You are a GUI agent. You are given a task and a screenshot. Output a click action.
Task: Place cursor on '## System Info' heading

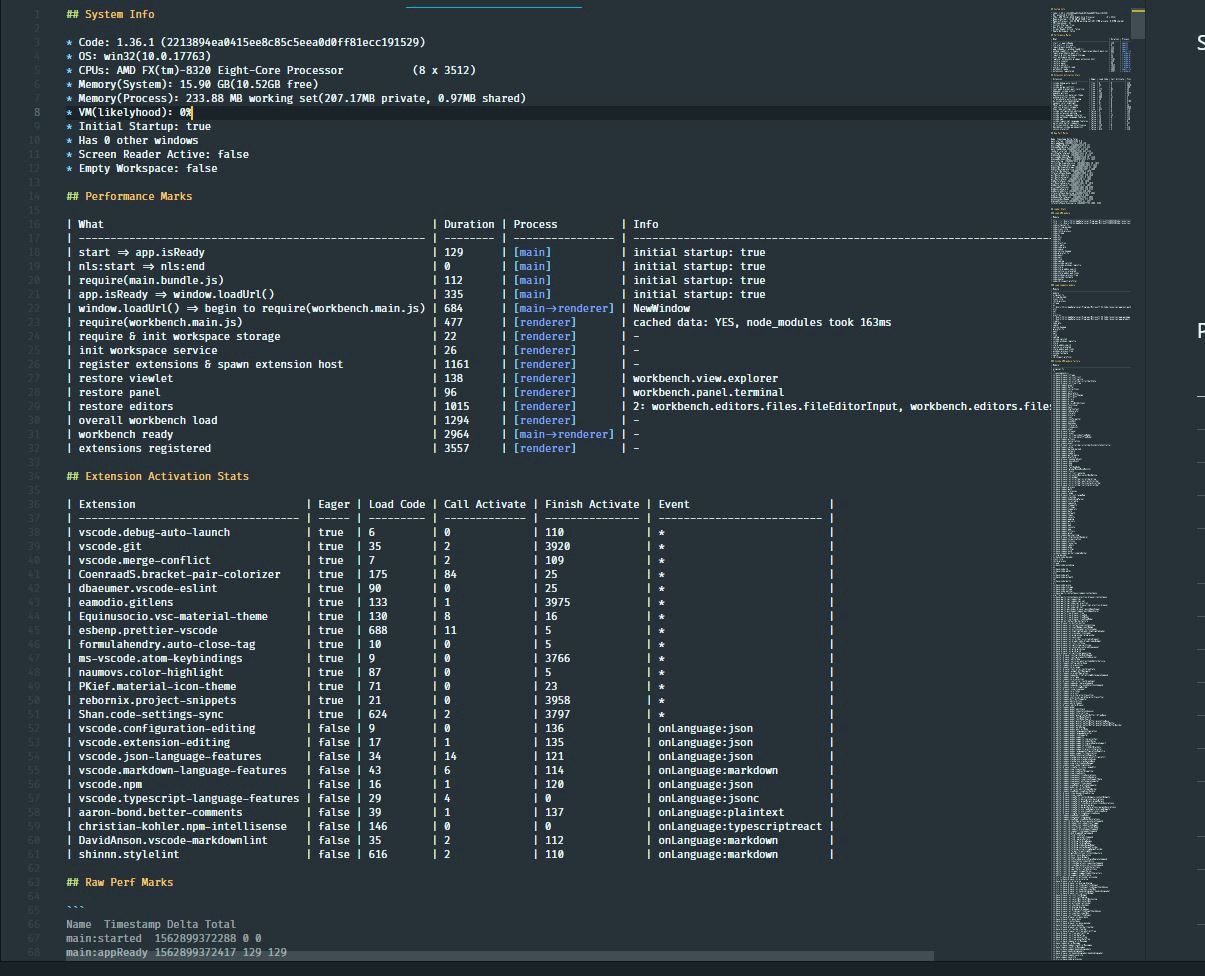(x=110, y=14)
